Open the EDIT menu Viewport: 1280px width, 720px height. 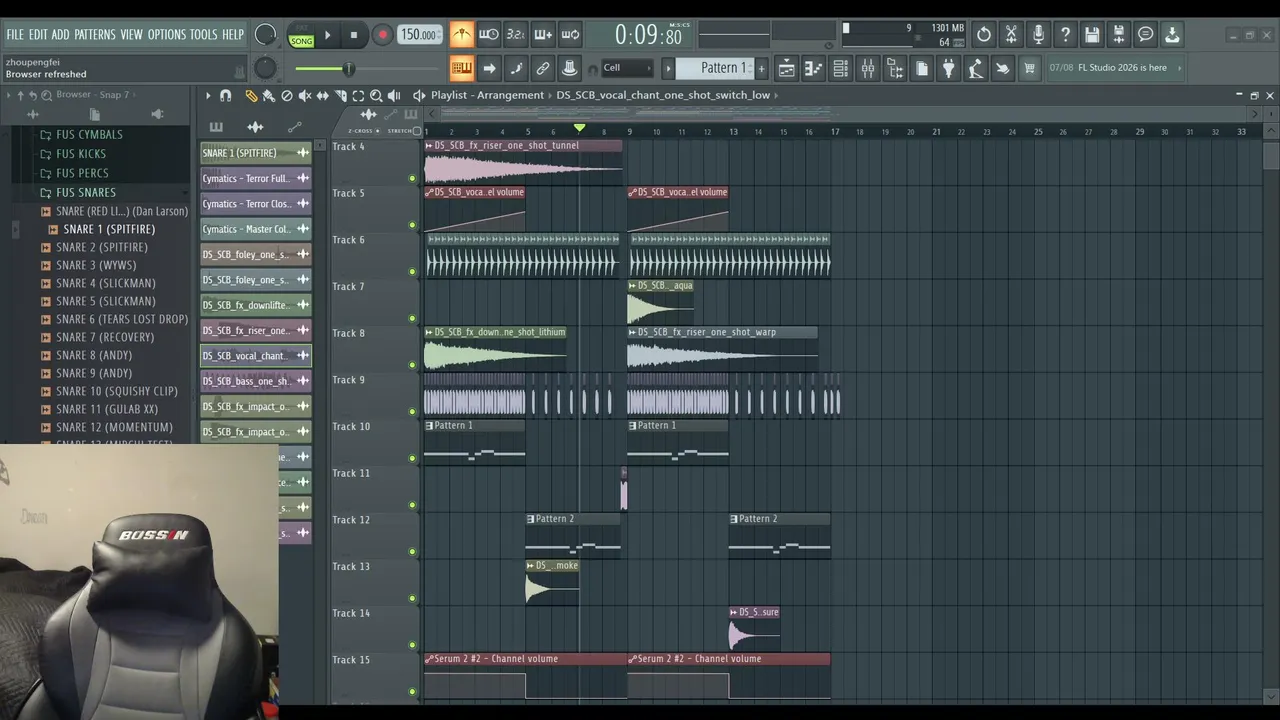[38, 34]
